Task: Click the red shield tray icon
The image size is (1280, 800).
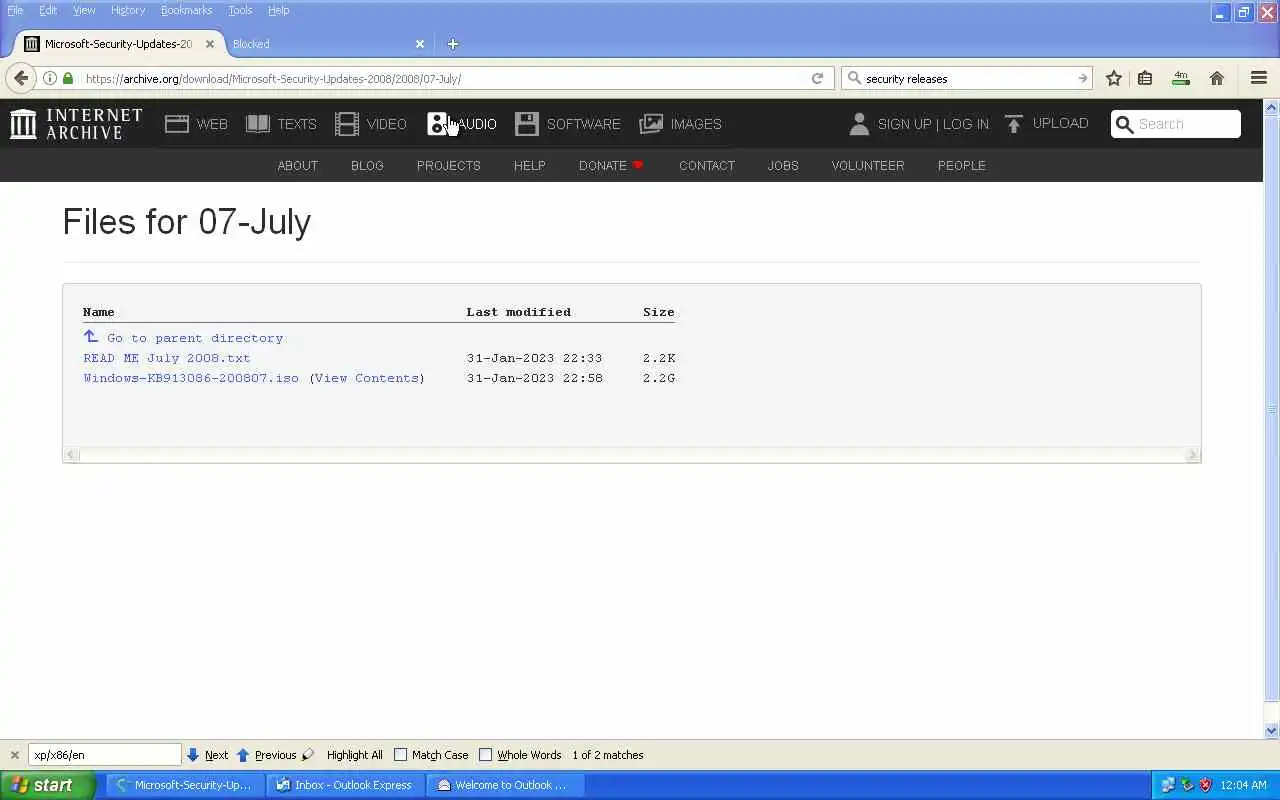Action: [x=1205, y=785]
